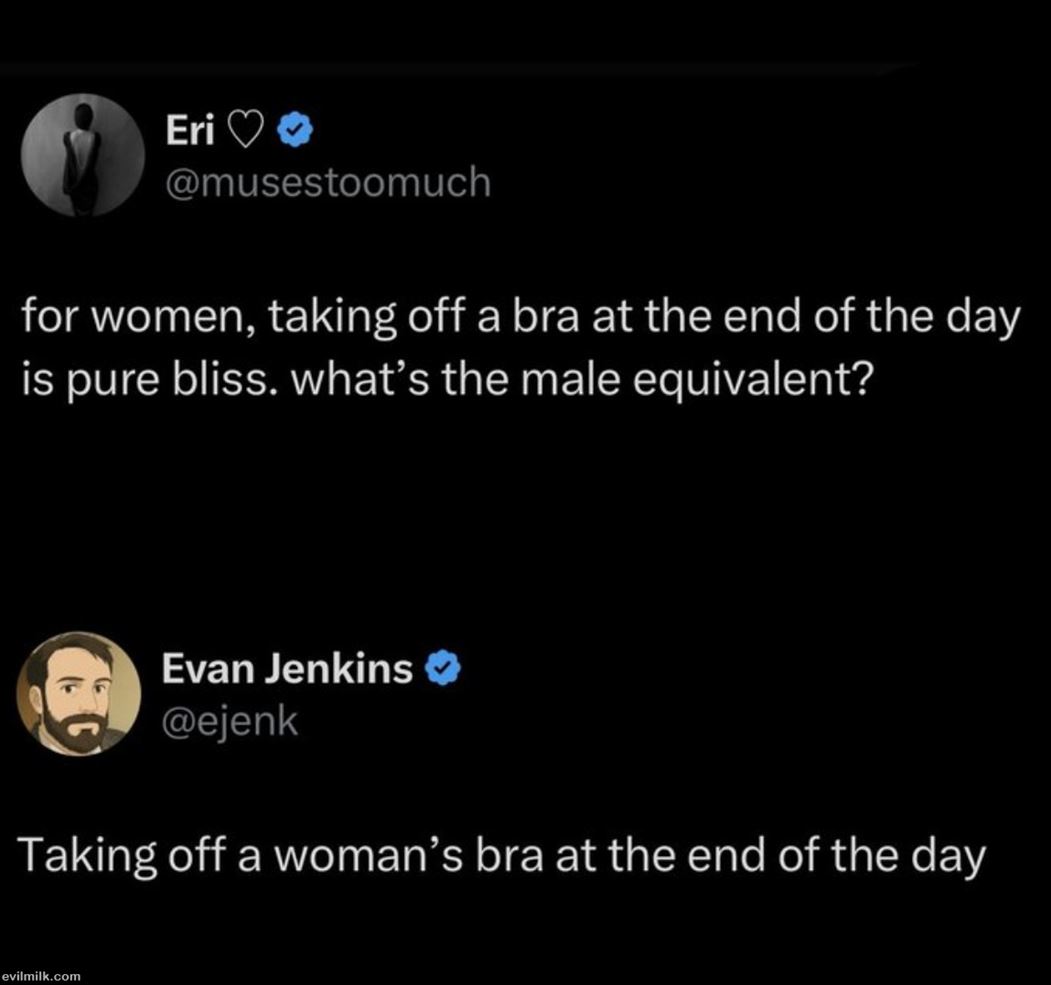Screen dimensions: 1051x985
Task: Click the Evan Jenkins display name
Action: click(x=288, y=668)
